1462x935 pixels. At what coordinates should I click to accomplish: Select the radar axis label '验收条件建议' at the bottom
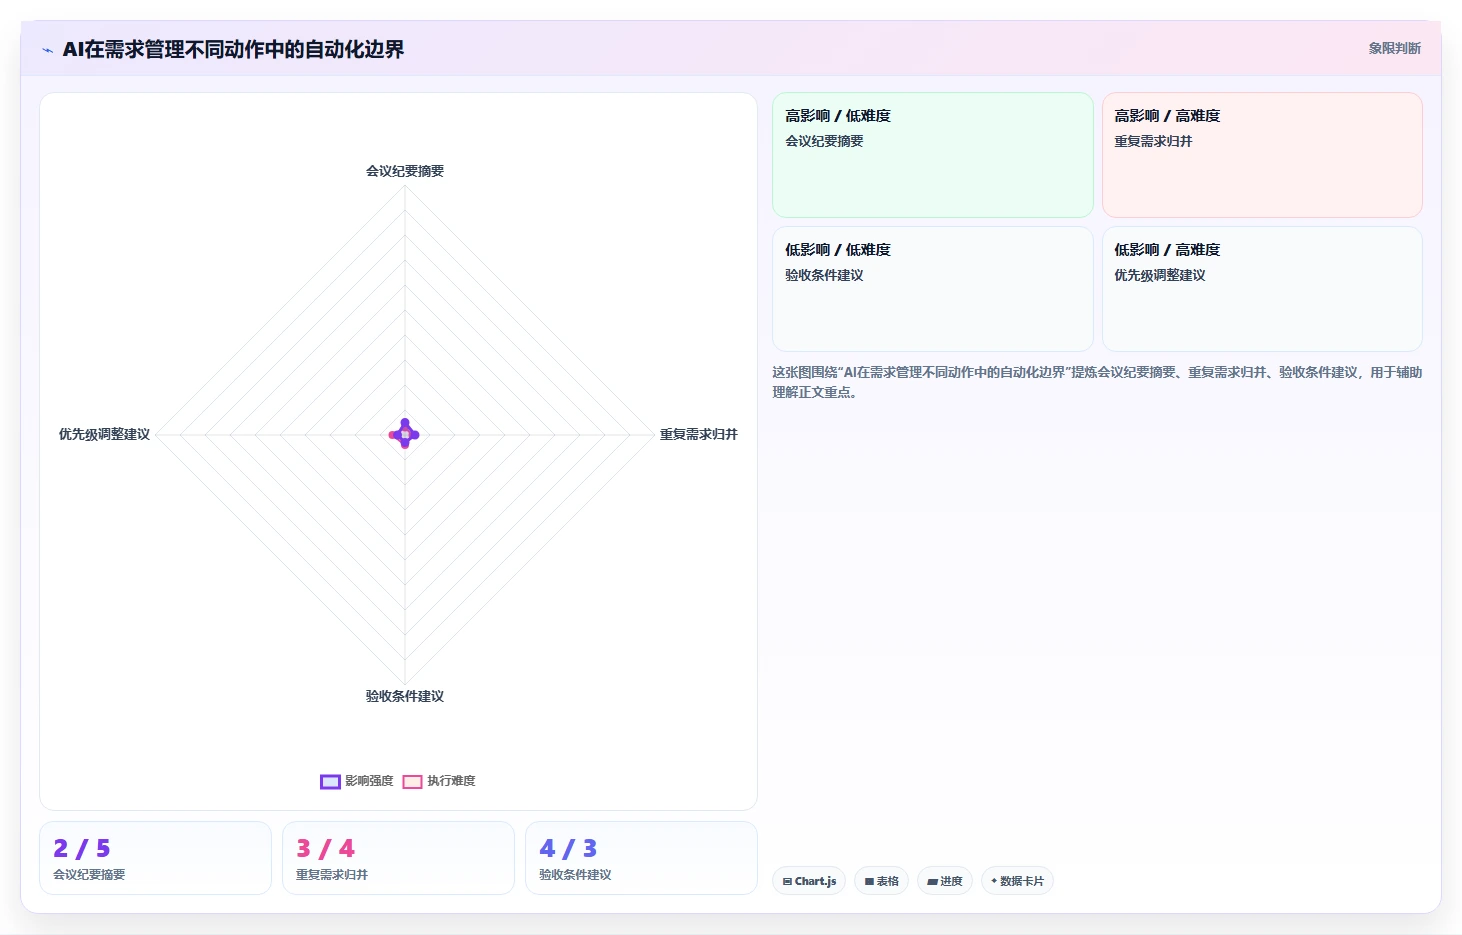[x=405, y=696]
